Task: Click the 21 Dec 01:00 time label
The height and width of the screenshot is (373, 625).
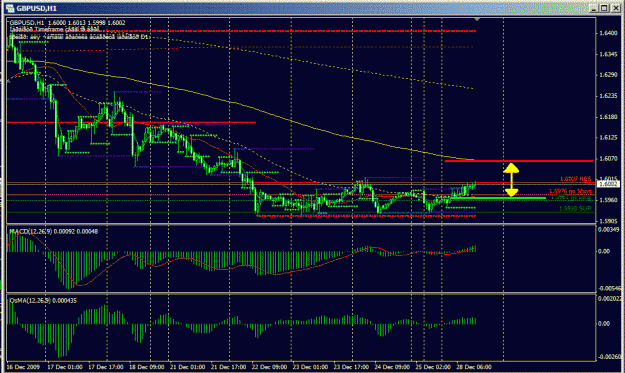Action: pyautogui.click(x=187, y=367)
